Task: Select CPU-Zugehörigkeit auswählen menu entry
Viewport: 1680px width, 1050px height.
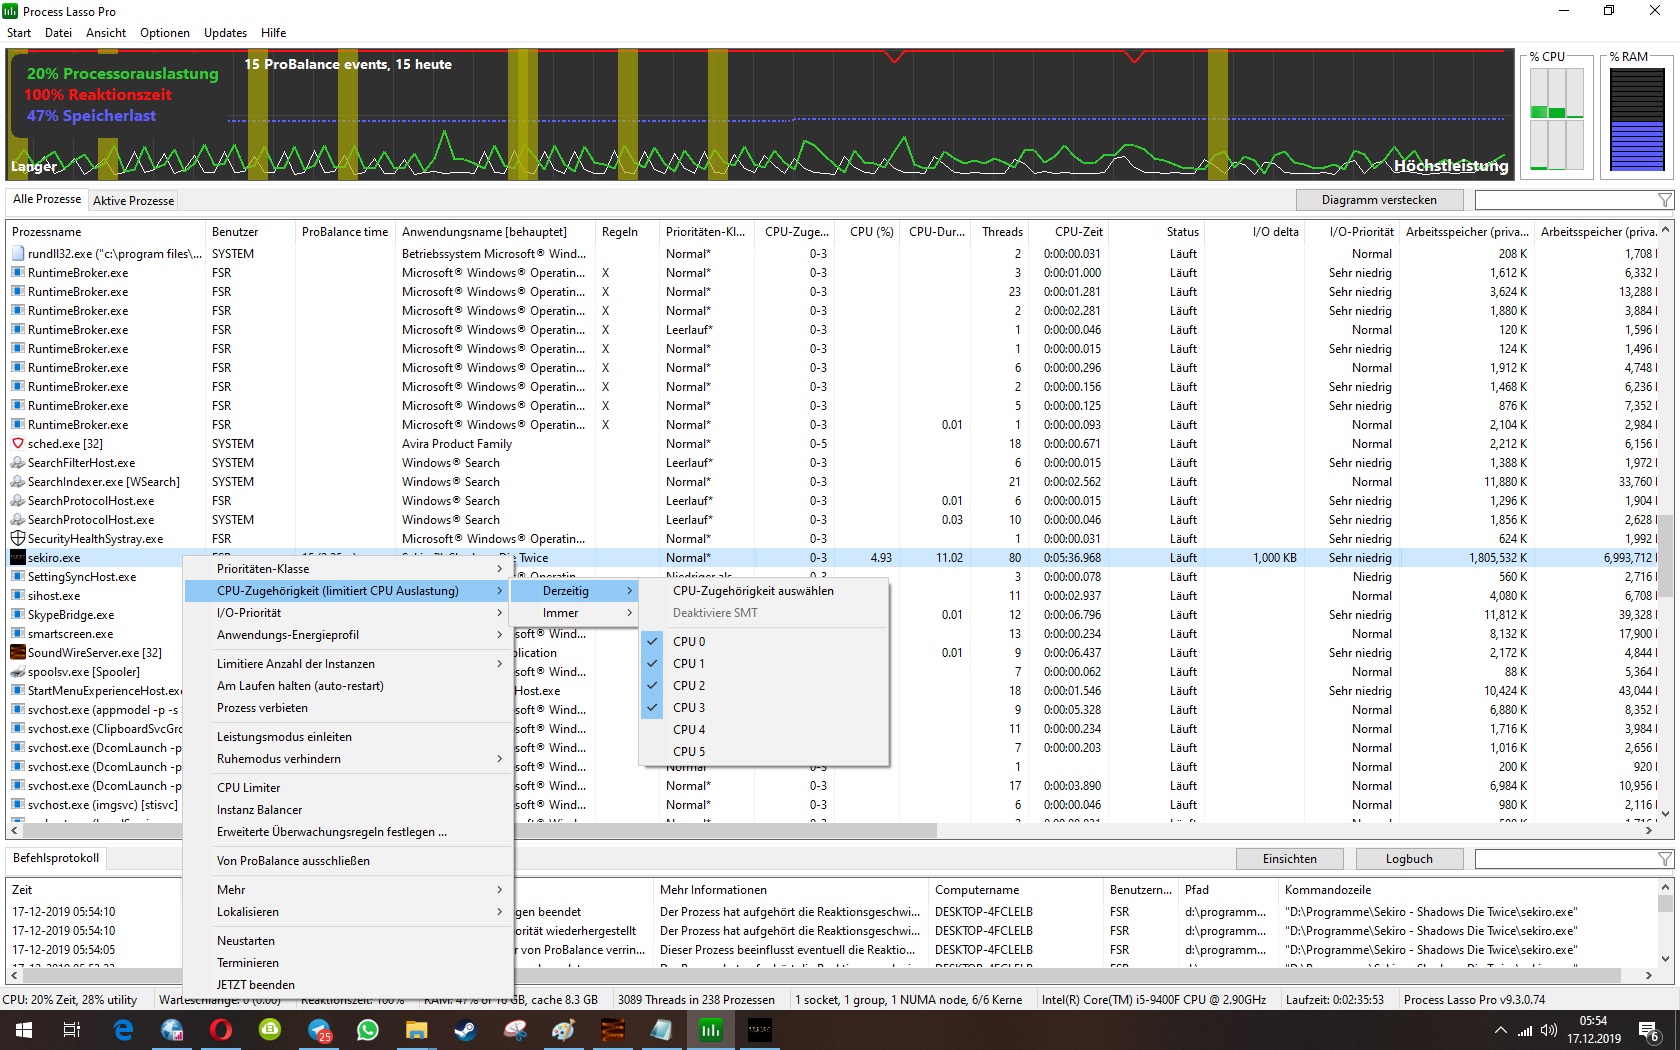Action: coord(764,591)
